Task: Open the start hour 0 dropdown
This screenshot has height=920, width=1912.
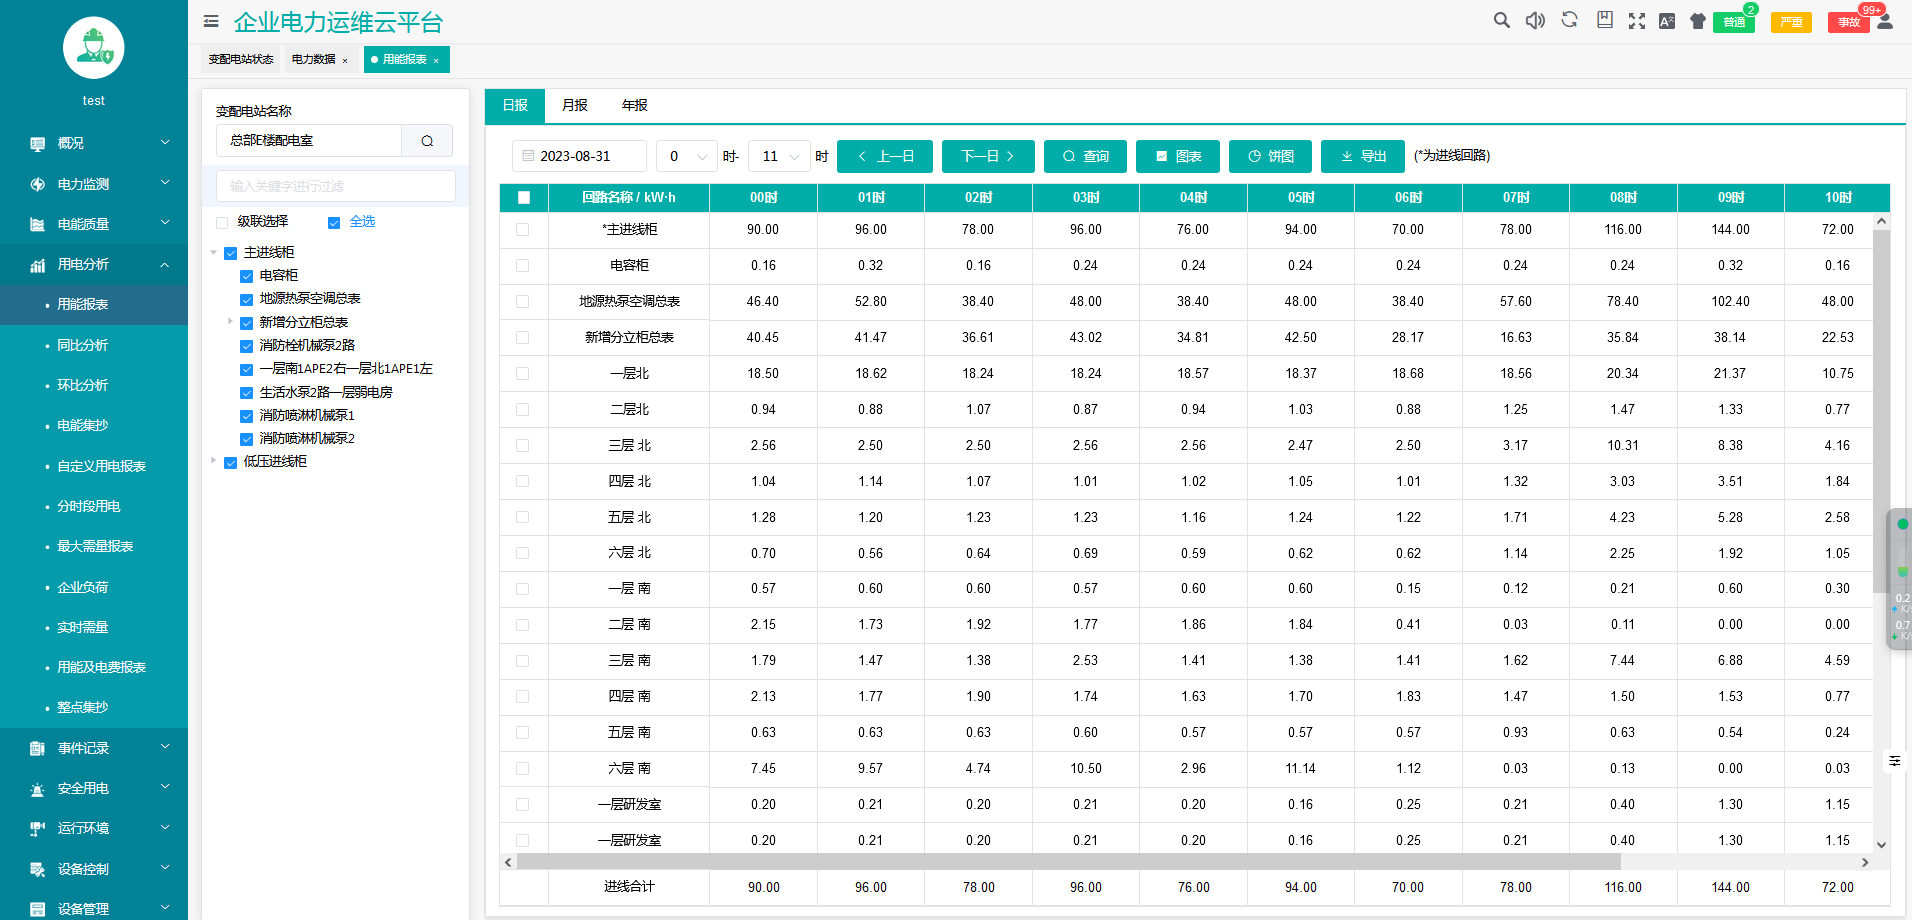Action: click(x=686, y=156)
